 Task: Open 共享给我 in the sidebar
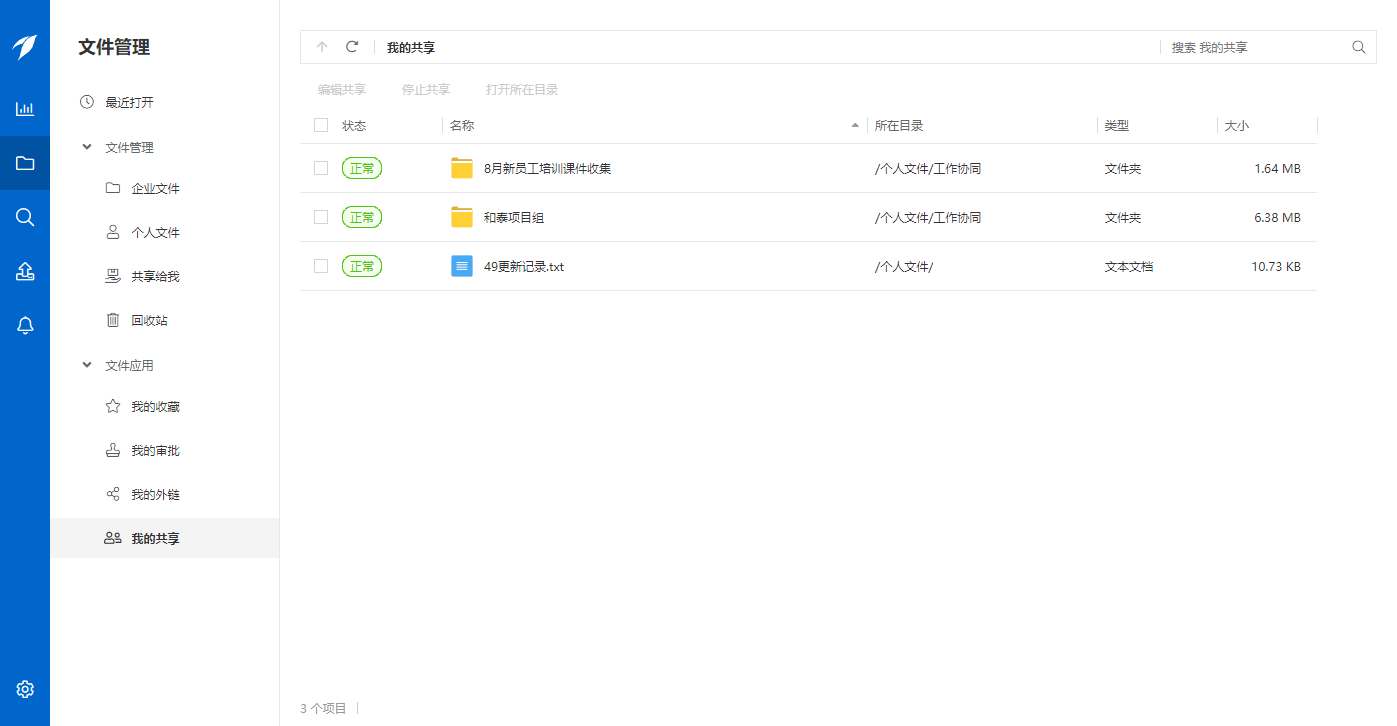click(155, 276)
